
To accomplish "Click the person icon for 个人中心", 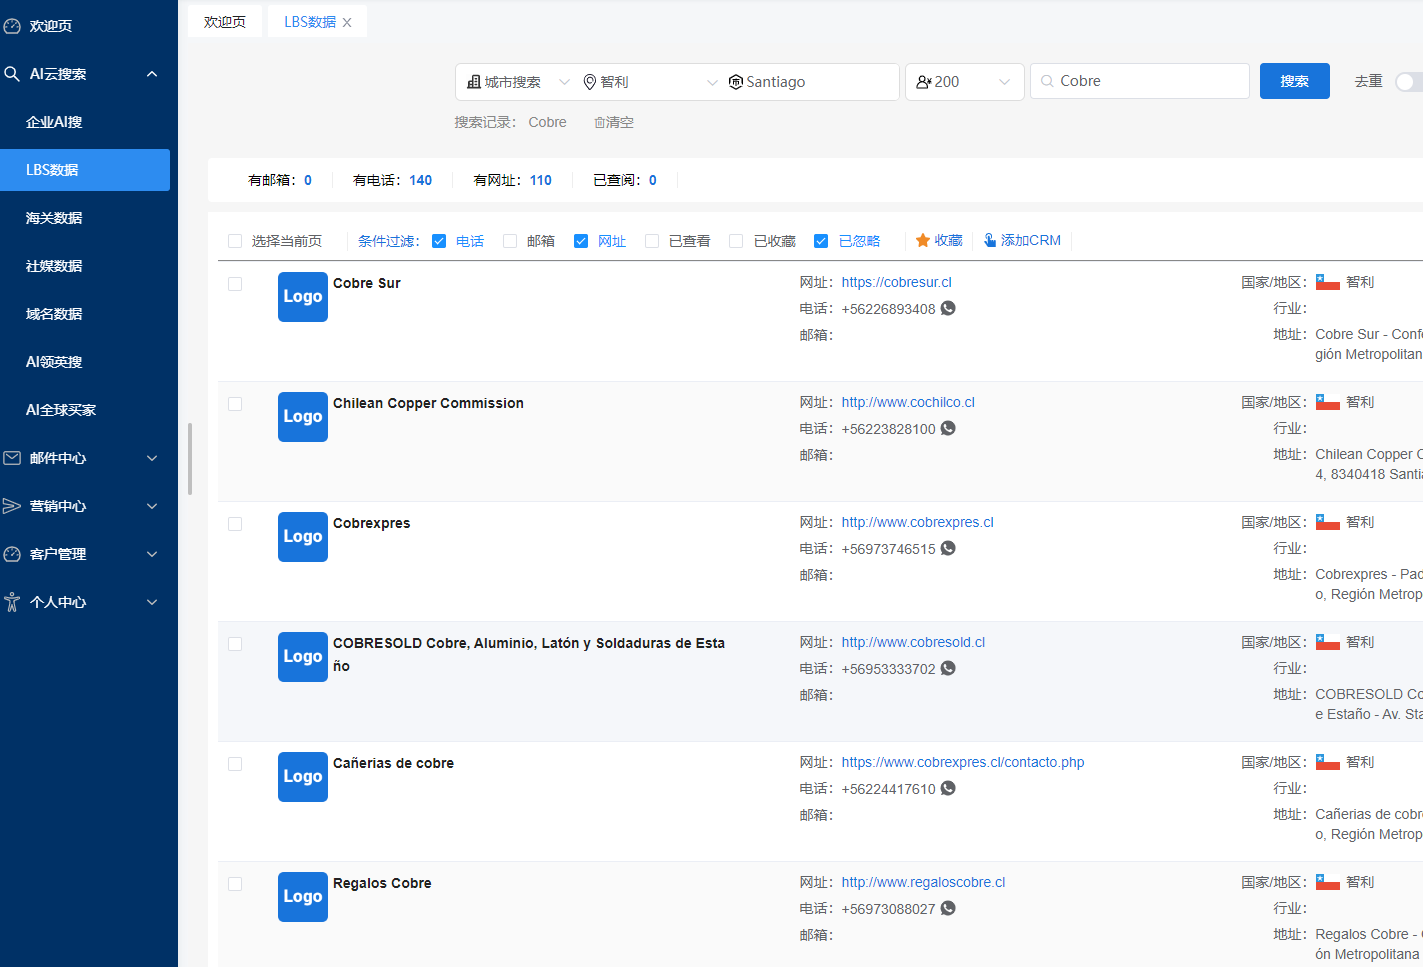I will click(x=12, y=602).
